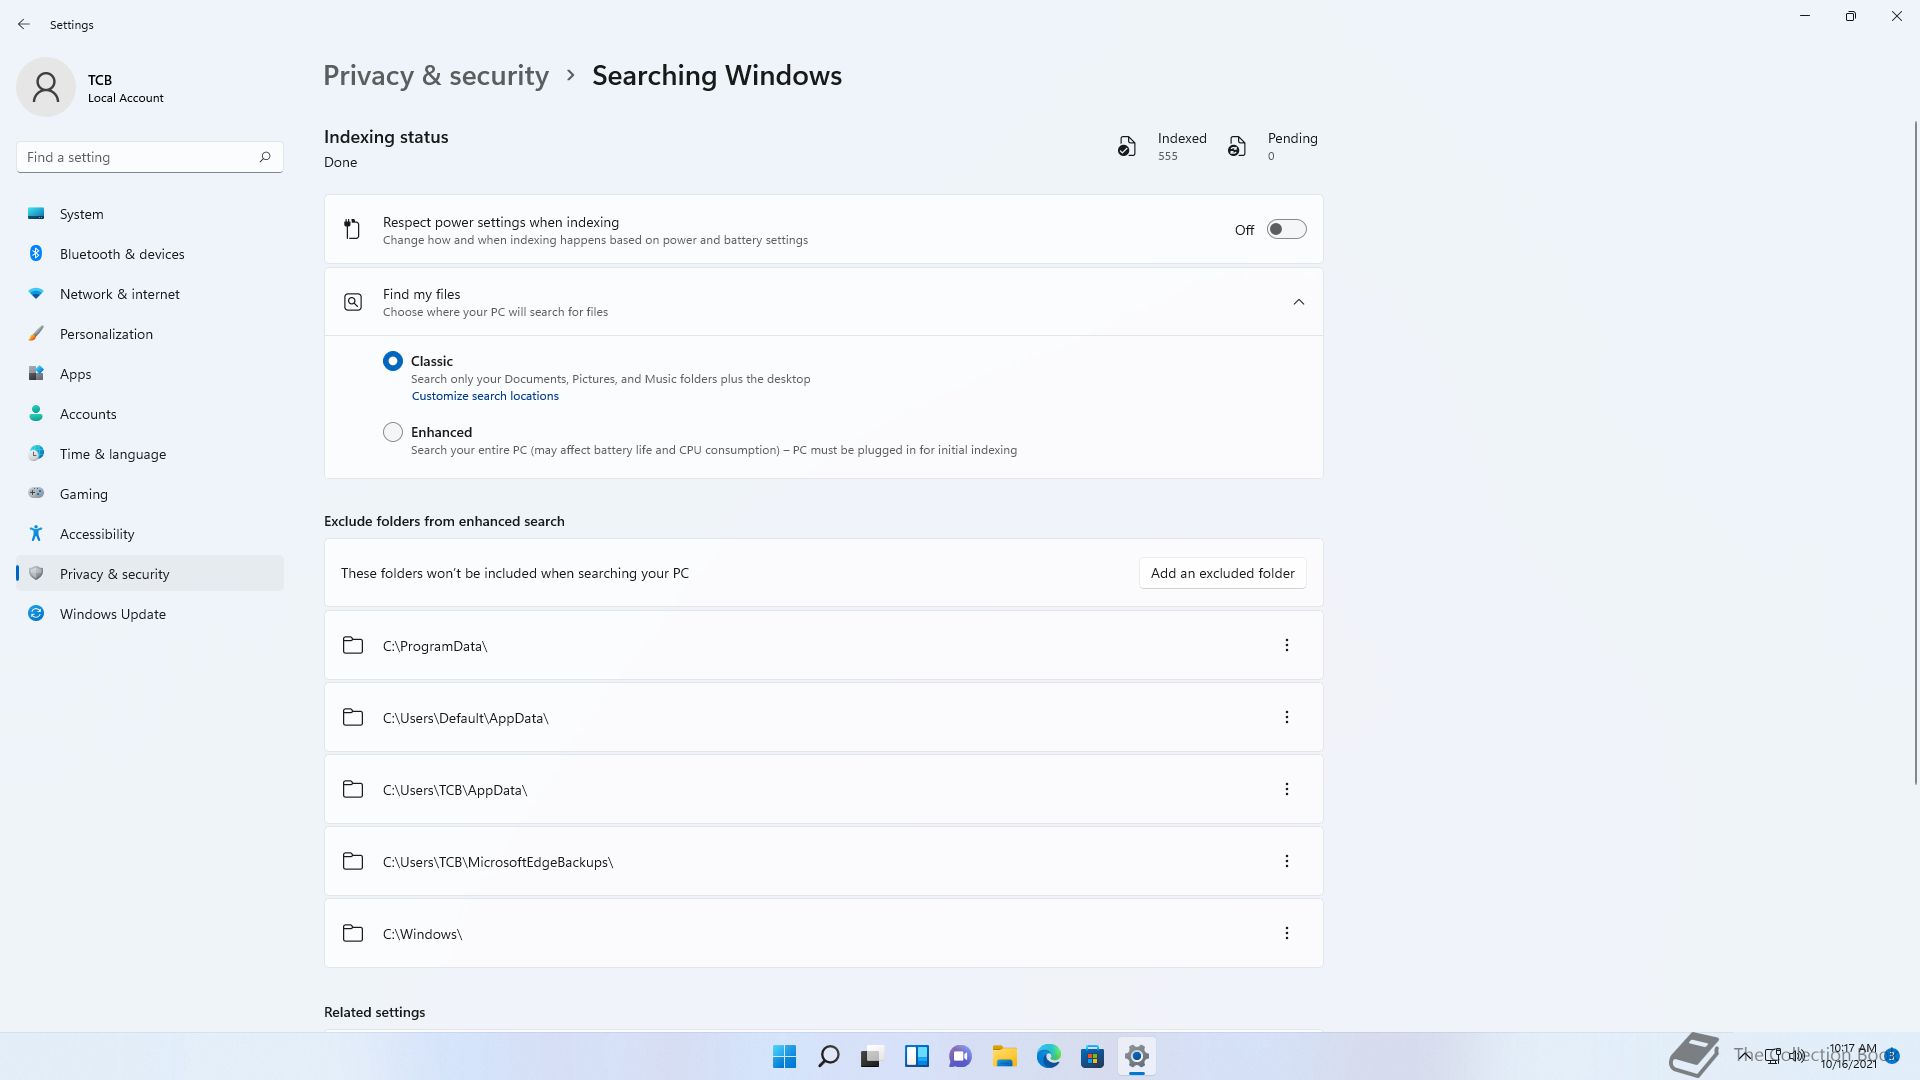Click the back arrow in Settings header
This screenshot has height=1080, width=1920.
click(x=24, y=24)
